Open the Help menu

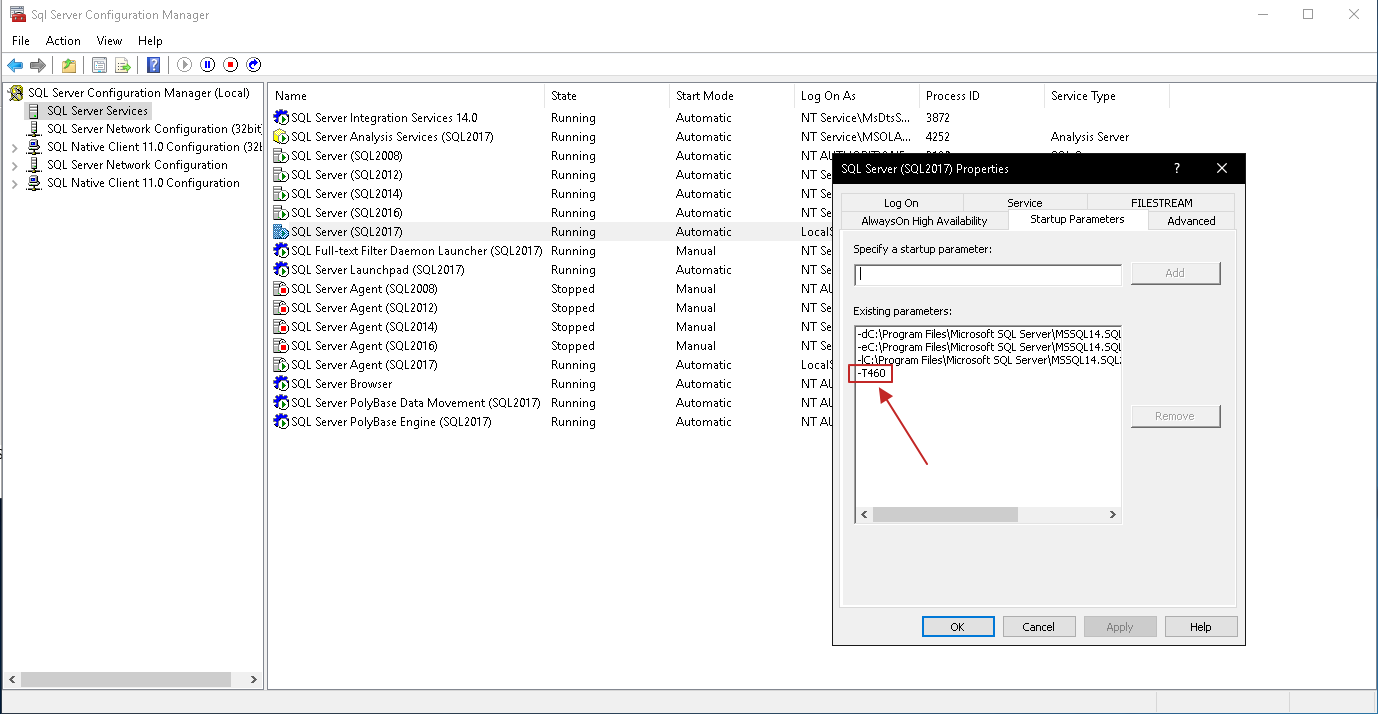pos(150,41)
